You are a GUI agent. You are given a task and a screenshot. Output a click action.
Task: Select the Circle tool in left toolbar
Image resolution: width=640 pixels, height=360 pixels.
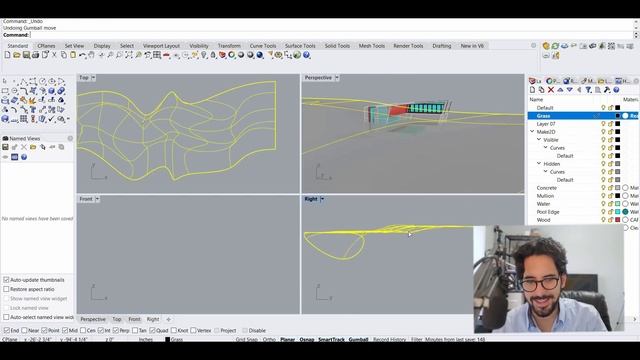coord(42,81)
